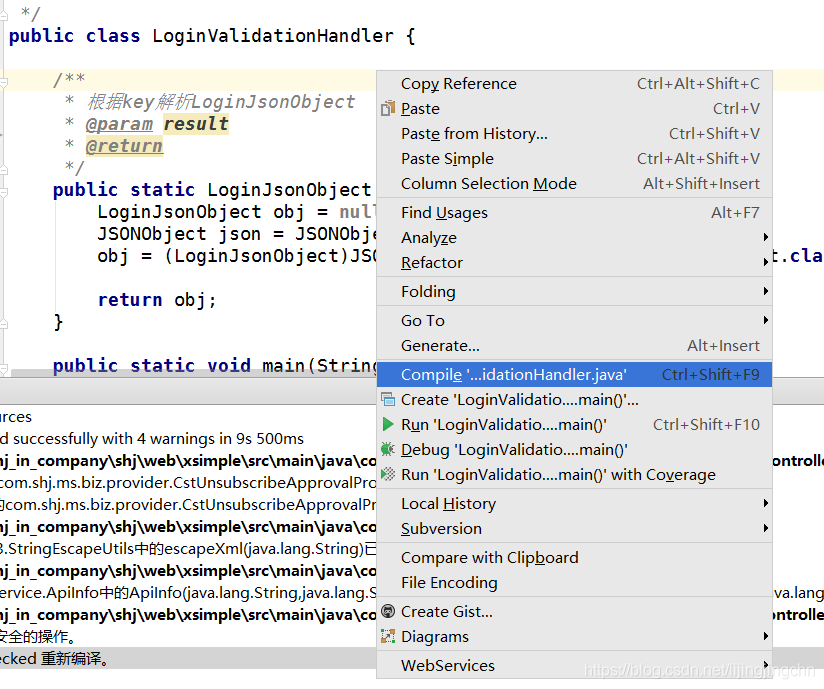Image resolution: width=824 pixels, height=689 pixels.
Task: Click LoginValidationHandler class name
Action: 273,36
